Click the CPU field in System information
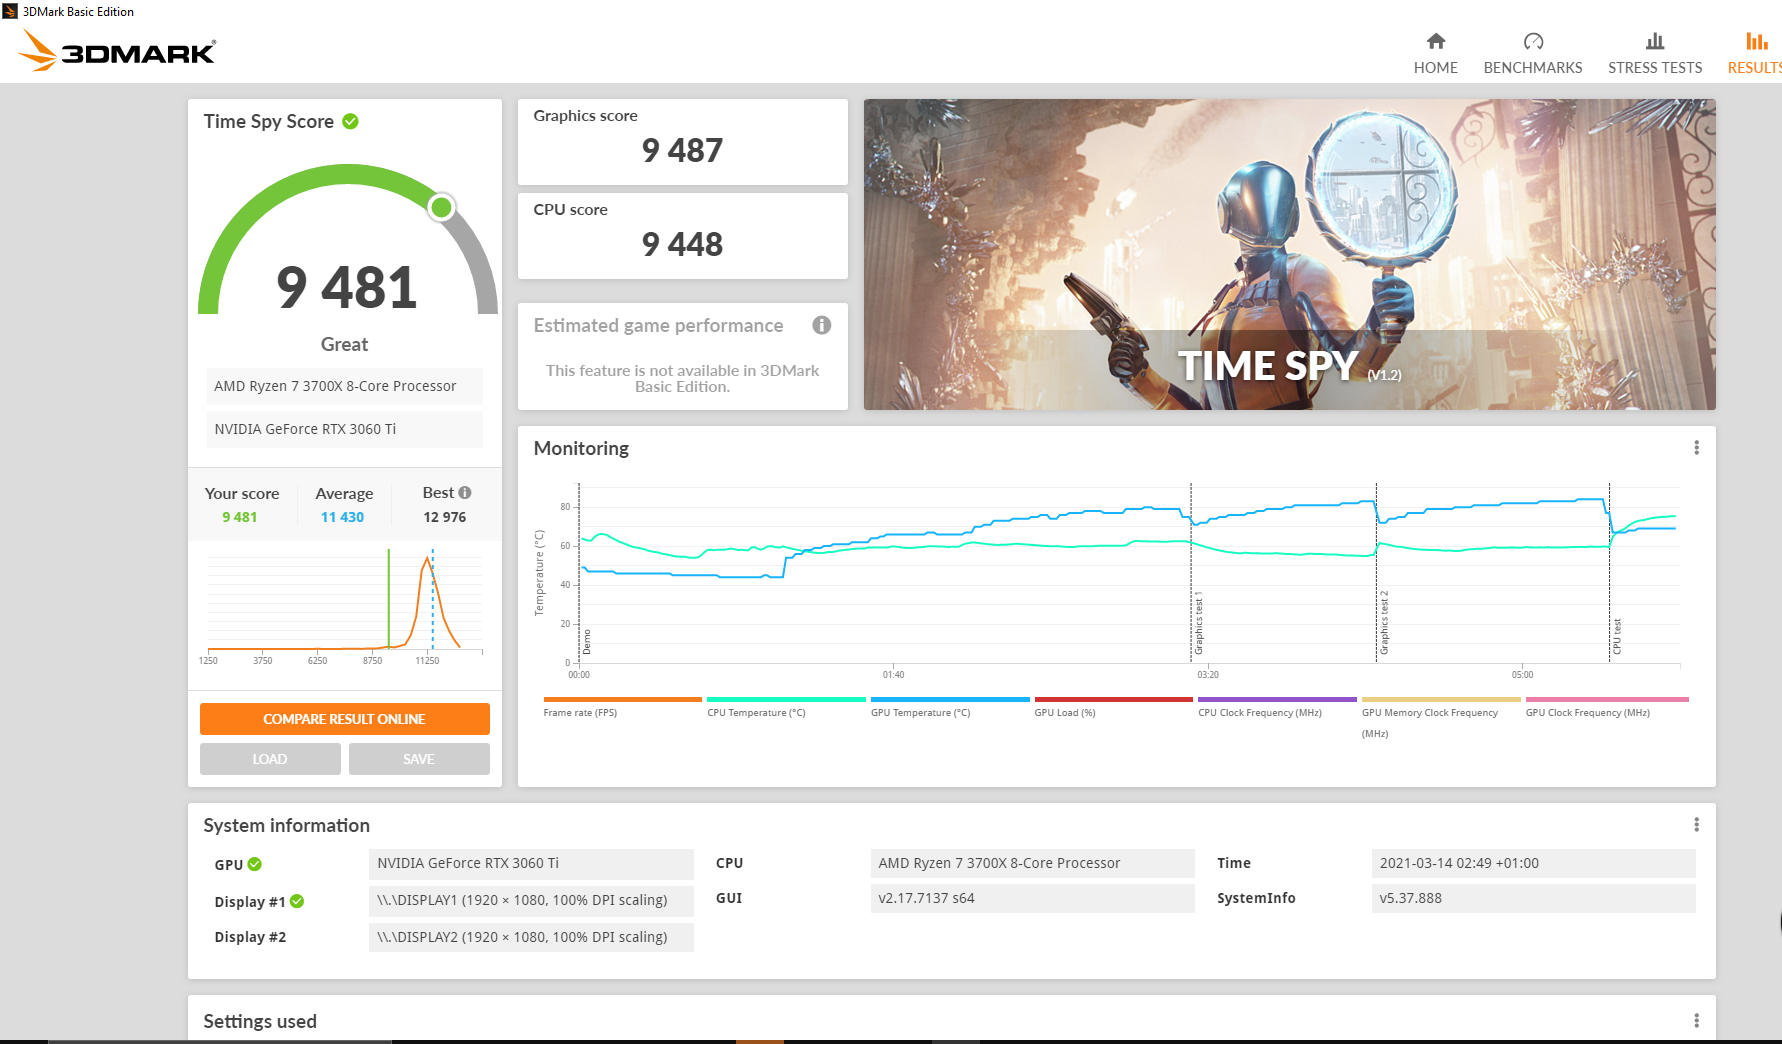Image resolution: width=1782 pixels, height=1044 pixels. pos(1033,863)
